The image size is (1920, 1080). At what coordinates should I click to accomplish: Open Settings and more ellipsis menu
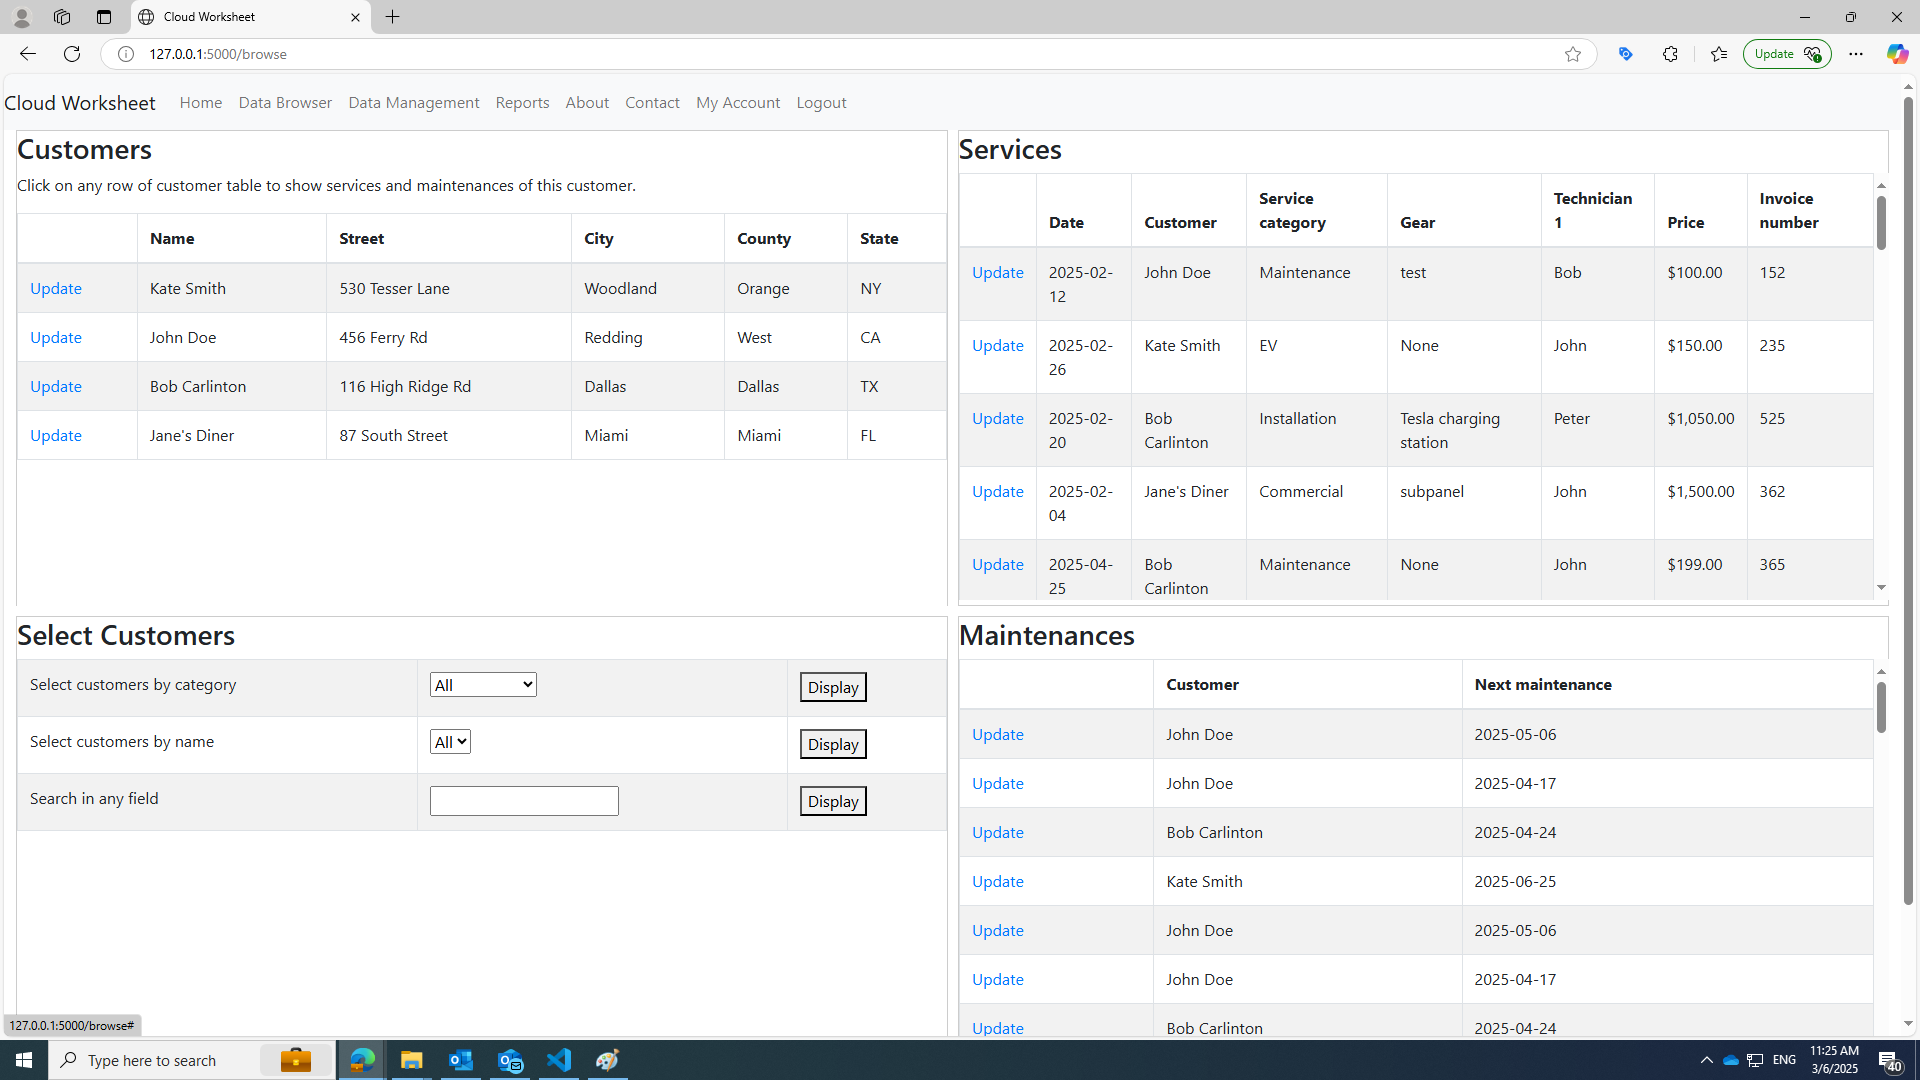coord(1855,54)
